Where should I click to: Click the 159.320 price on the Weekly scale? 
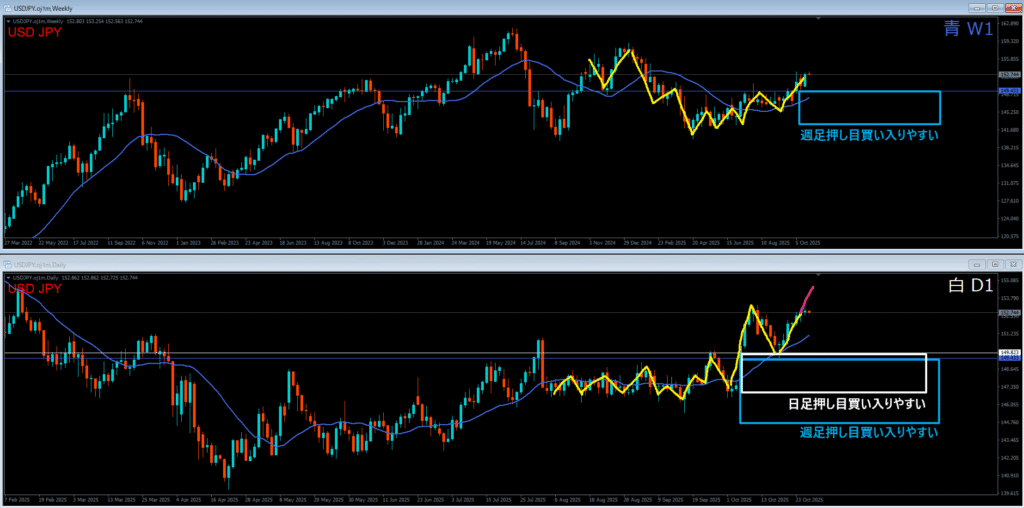tap(1010, 40)
